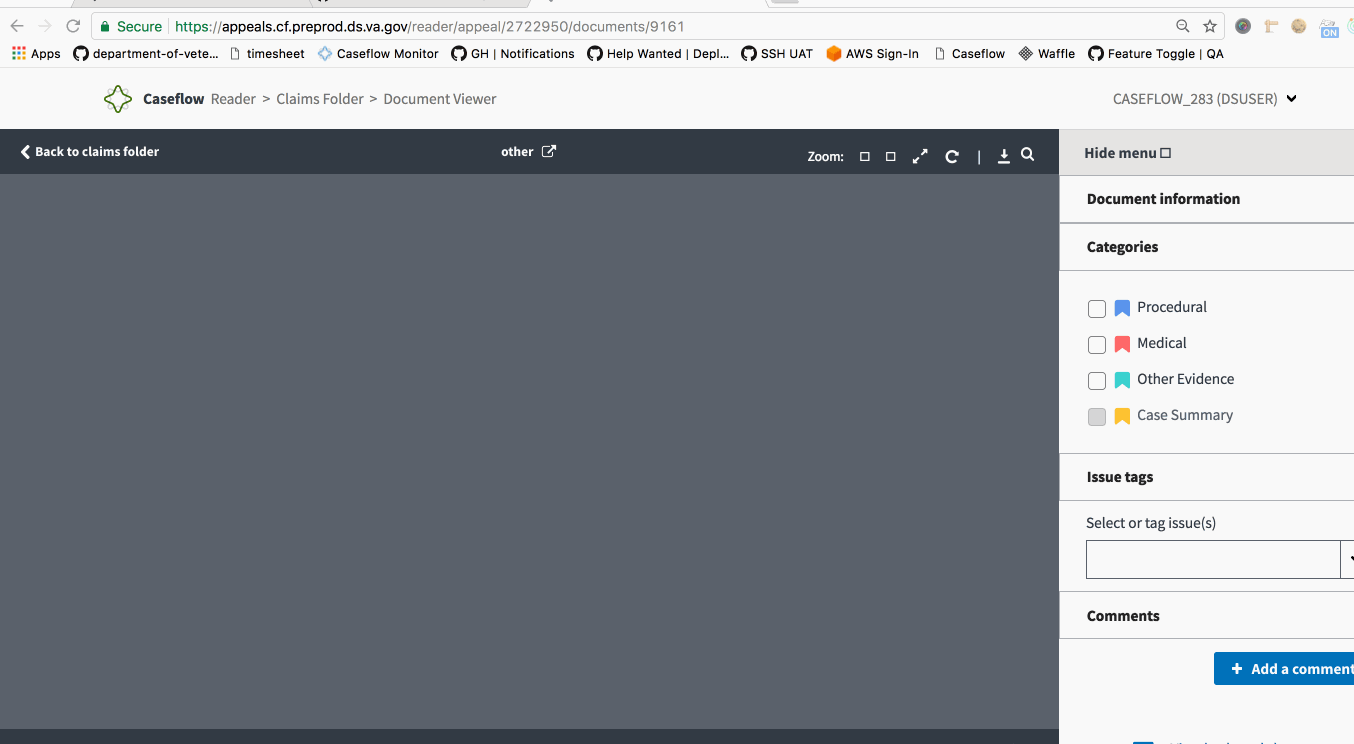
Task: Click the Caseflow logo icon
Action: 118,99
